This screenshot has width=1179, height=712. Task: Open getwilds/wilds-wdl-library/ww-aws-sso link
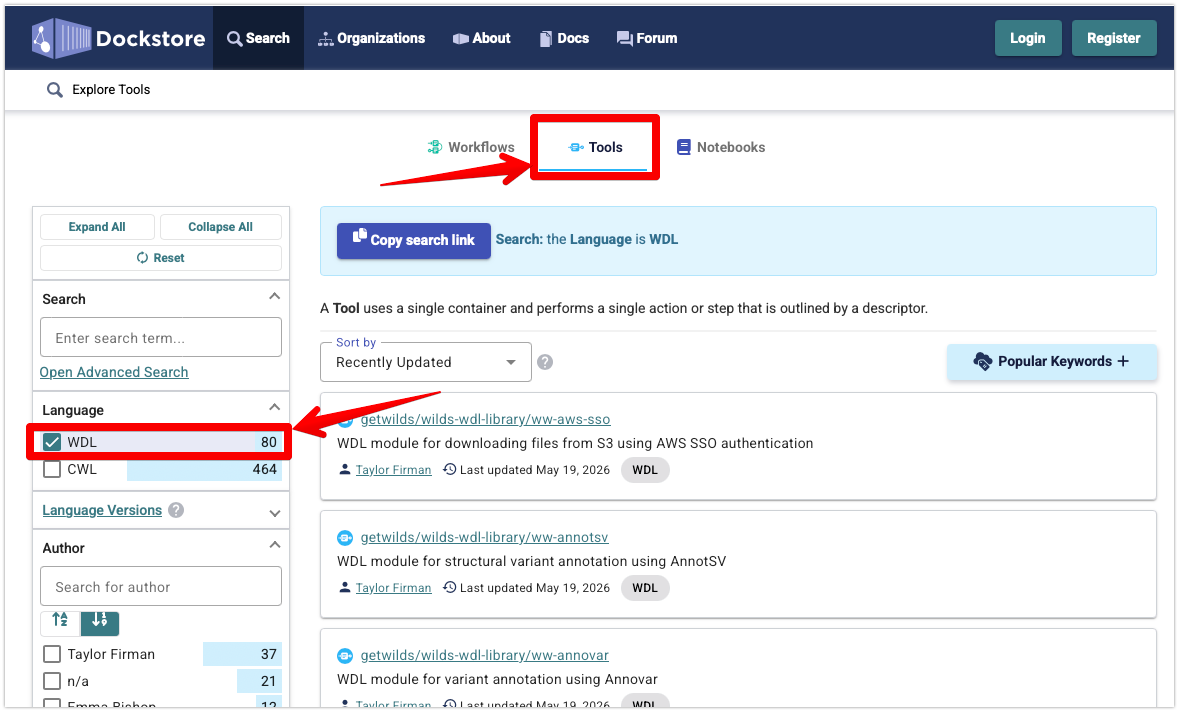(485, 420)
